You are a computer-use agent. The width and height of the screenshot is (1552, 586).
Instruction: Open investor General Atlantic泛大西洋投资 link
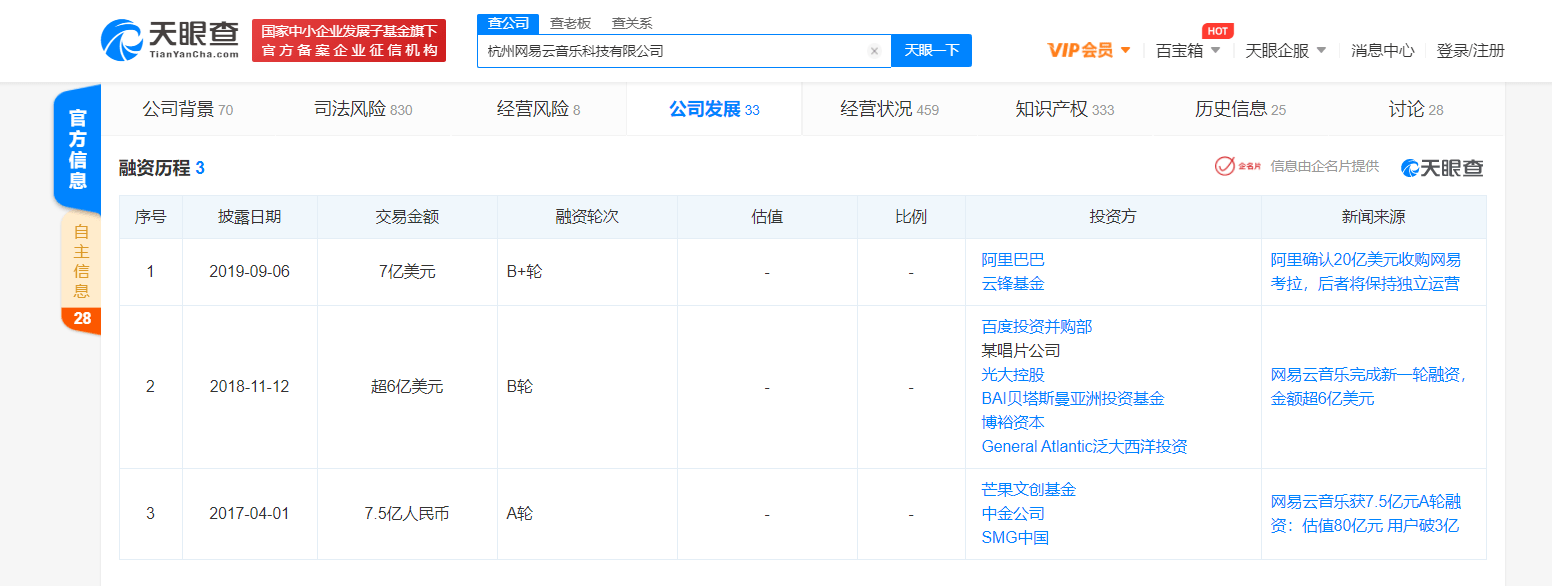[1084, 447]
